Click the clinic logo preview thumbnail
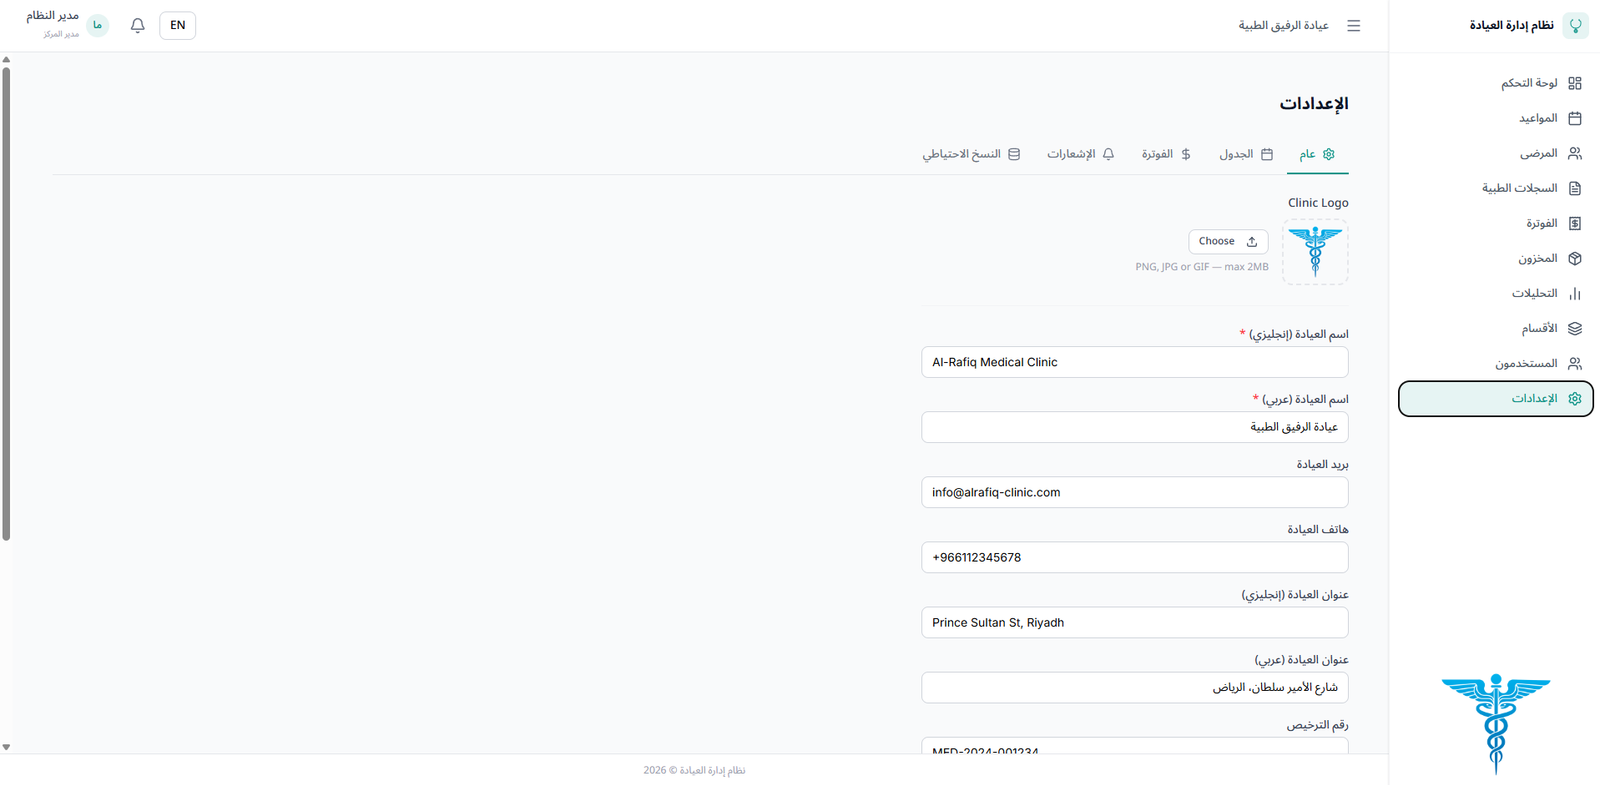Image resolution: width=1600 pixels, height=785 pixels. click(x=1315, y=252)
